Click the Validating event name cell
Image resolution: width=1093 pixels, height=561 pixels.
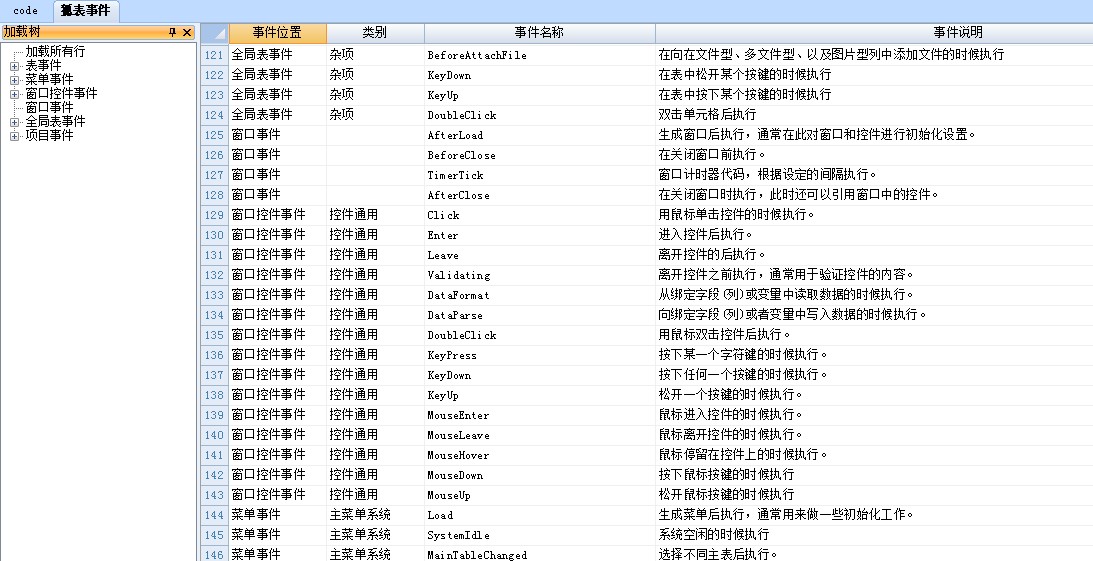[x=540, y=275]
